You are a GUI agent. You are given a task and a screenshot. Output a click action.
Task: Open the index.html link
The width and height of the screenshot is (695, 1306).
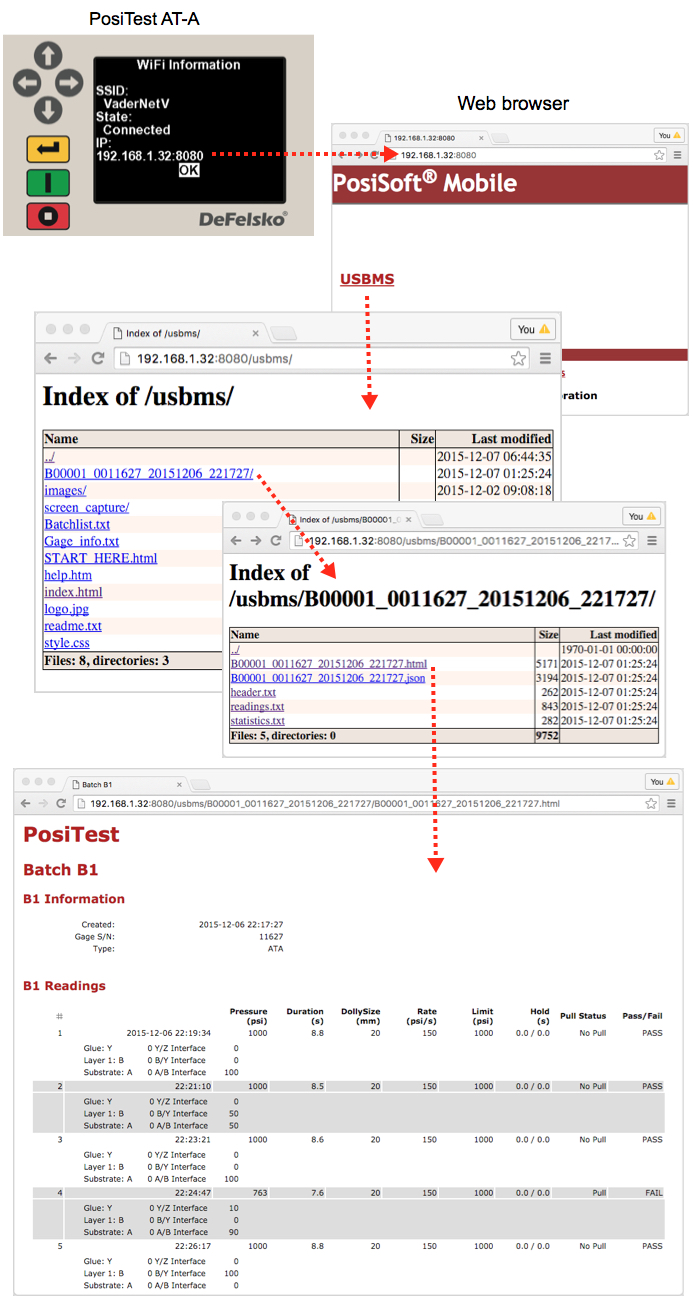73,592
